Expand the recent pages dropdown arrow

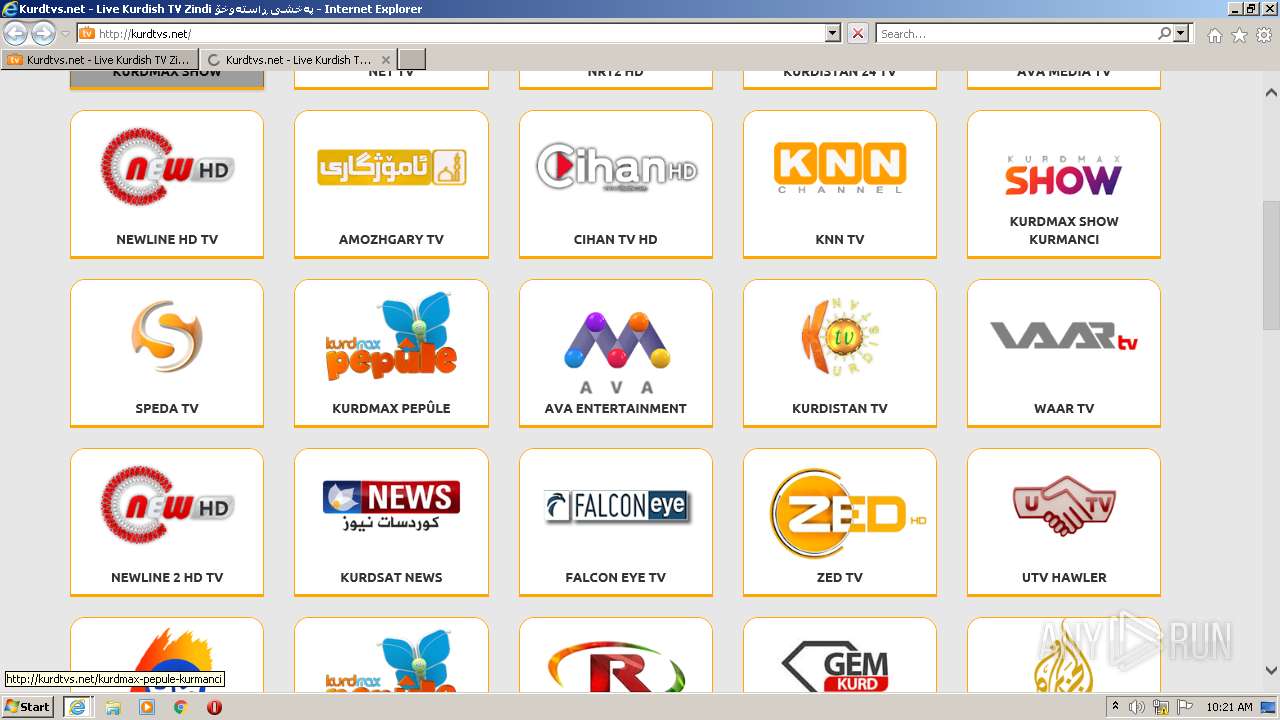(66, 34)
